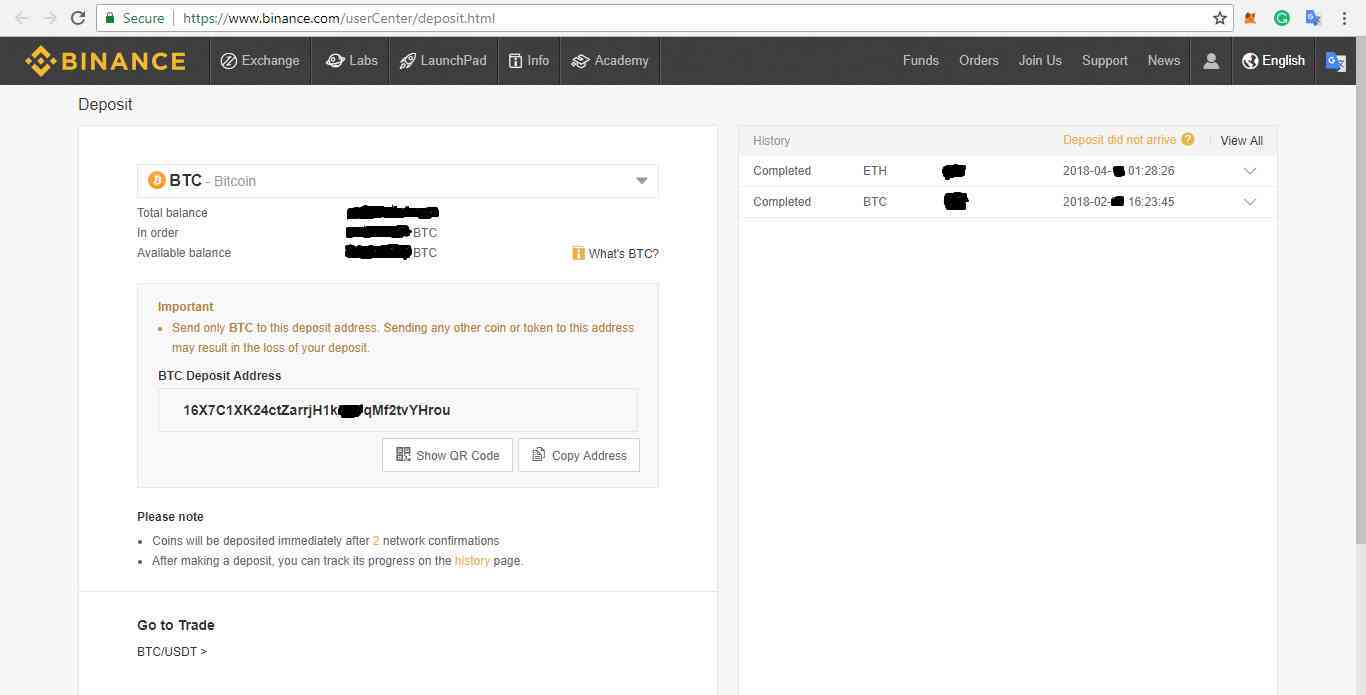This screenshot has width=1366, height=695.
Task: Click the BTC Deposit Address label
Action: (220, 376)
